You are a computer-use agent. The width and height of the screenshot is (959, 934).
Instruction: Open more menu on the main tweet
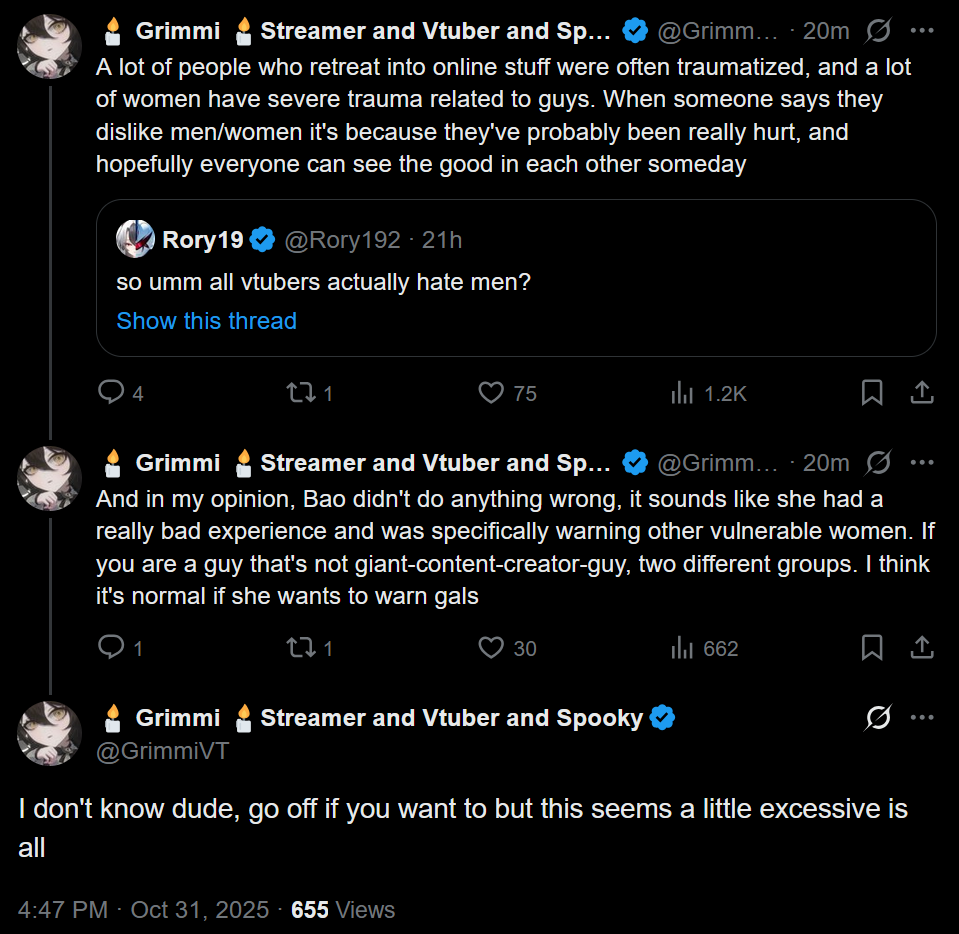tap(922, 718)
